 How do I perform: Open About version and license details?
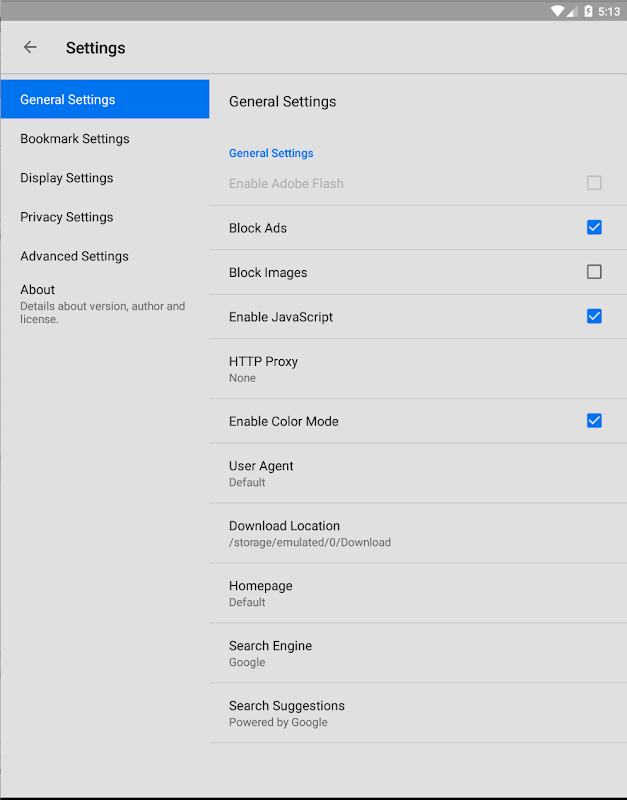click(x=104, y=303)
